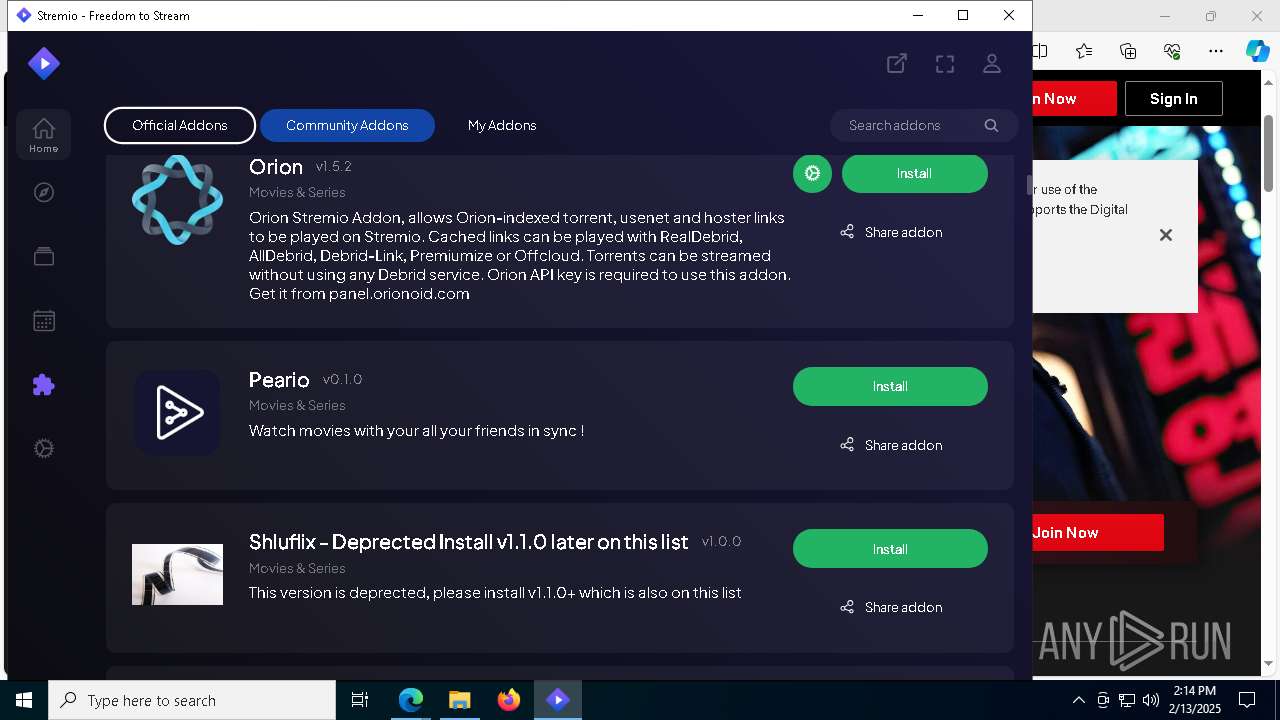The image size is (1280, 720).
Task: Click the search magnifier icon
Action: click(x=991, y=125)
